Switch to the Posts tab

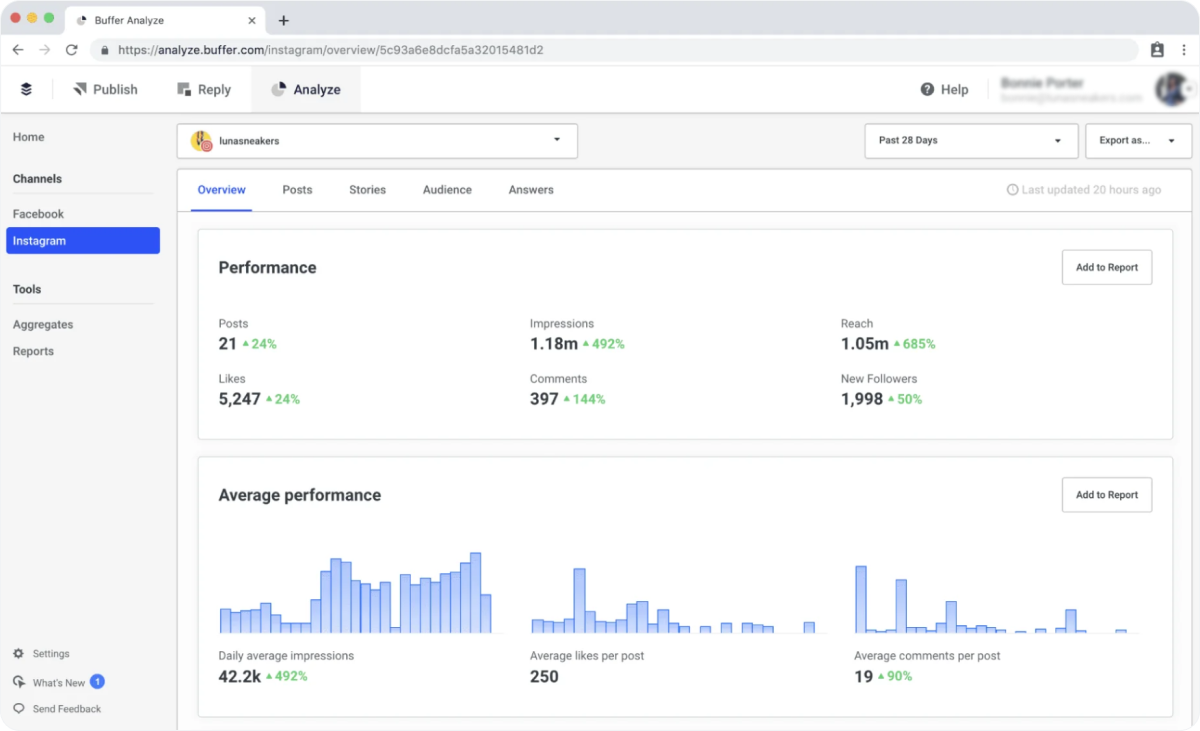coord(297,190)
